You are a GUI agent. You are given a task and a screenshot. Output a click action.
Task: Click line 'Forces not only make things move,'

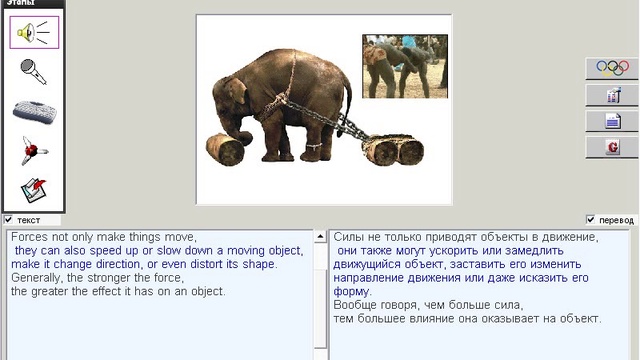(x=104, y=237)
